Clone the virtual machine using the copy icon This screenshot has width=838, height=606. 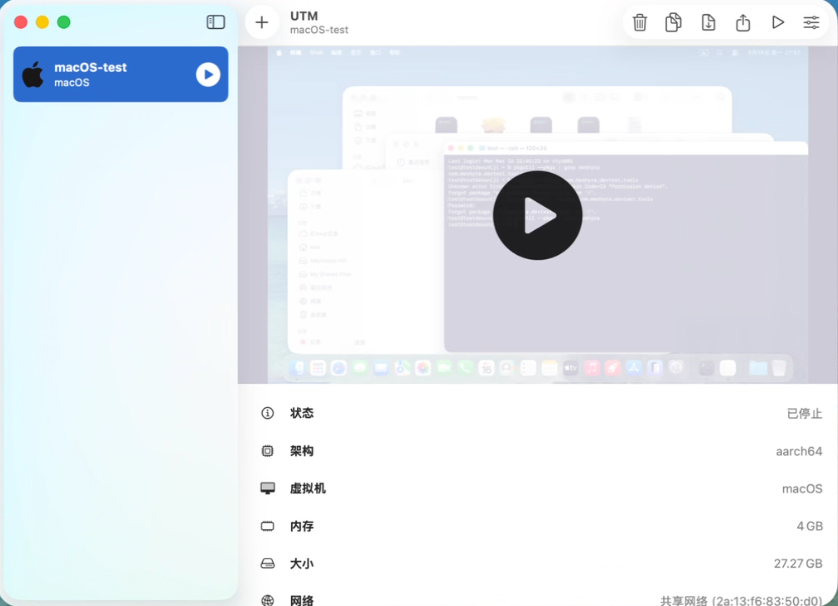tap(673, 21)
